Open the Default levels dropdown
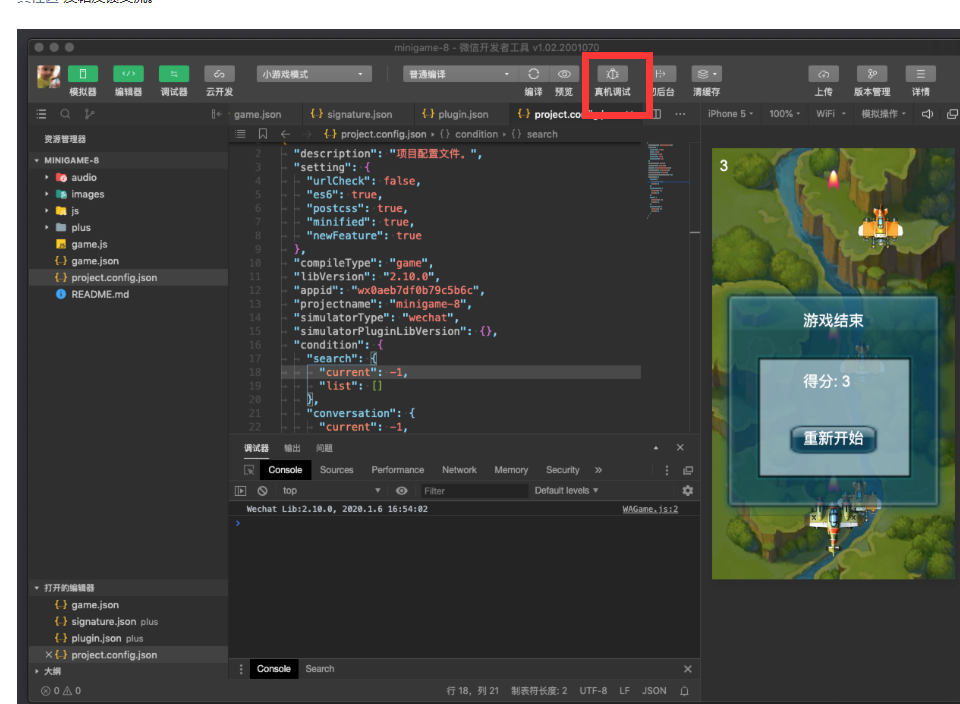Viewport: 960px width, 704px height. [566, 491]
